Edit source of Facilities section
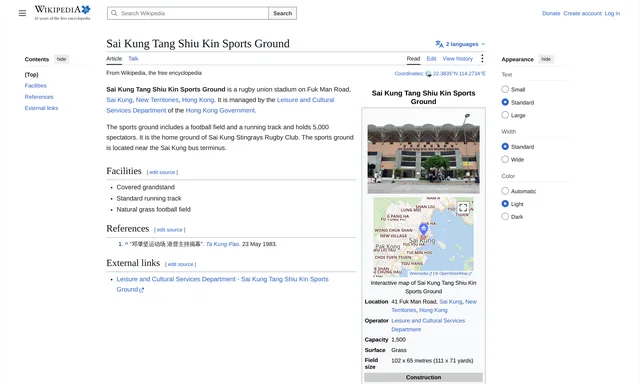 tap(162, 173)
